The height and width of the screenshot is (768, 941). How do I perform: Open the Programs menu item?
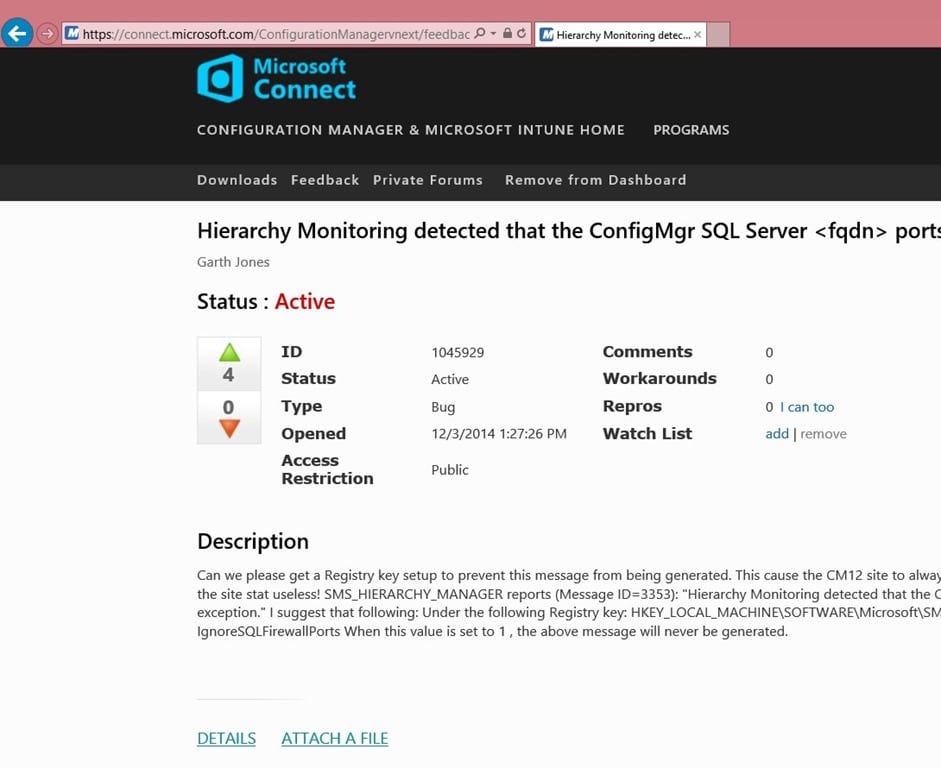[x=691, y=130]
